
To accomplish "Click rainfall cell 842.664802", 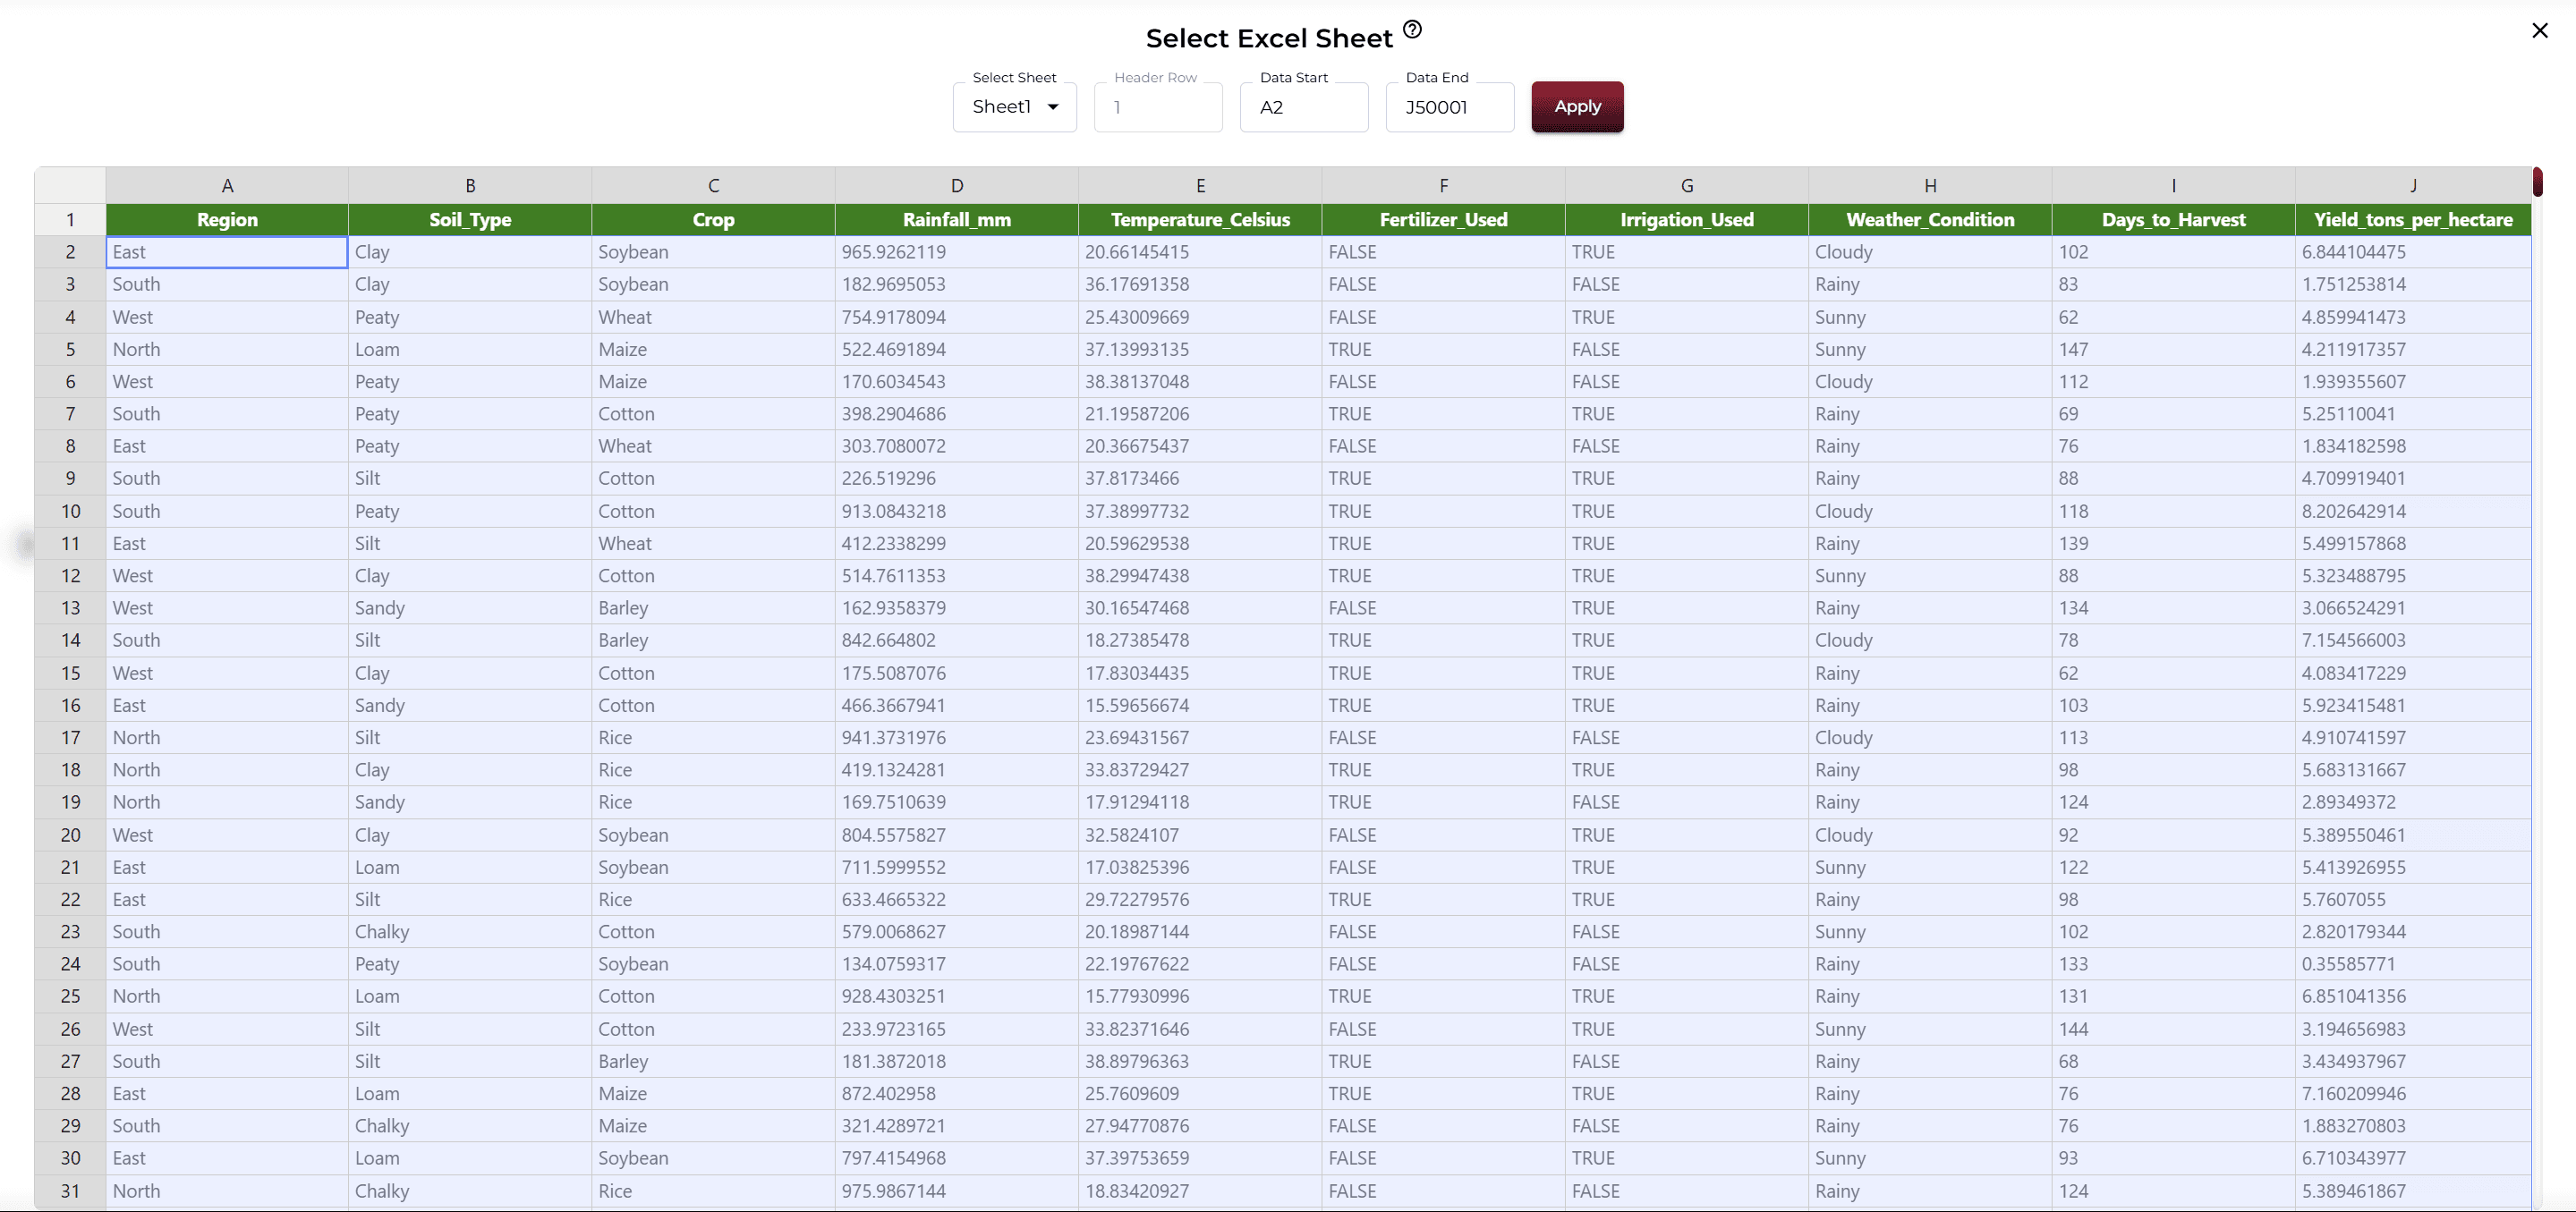I will [x=957, y=640].
